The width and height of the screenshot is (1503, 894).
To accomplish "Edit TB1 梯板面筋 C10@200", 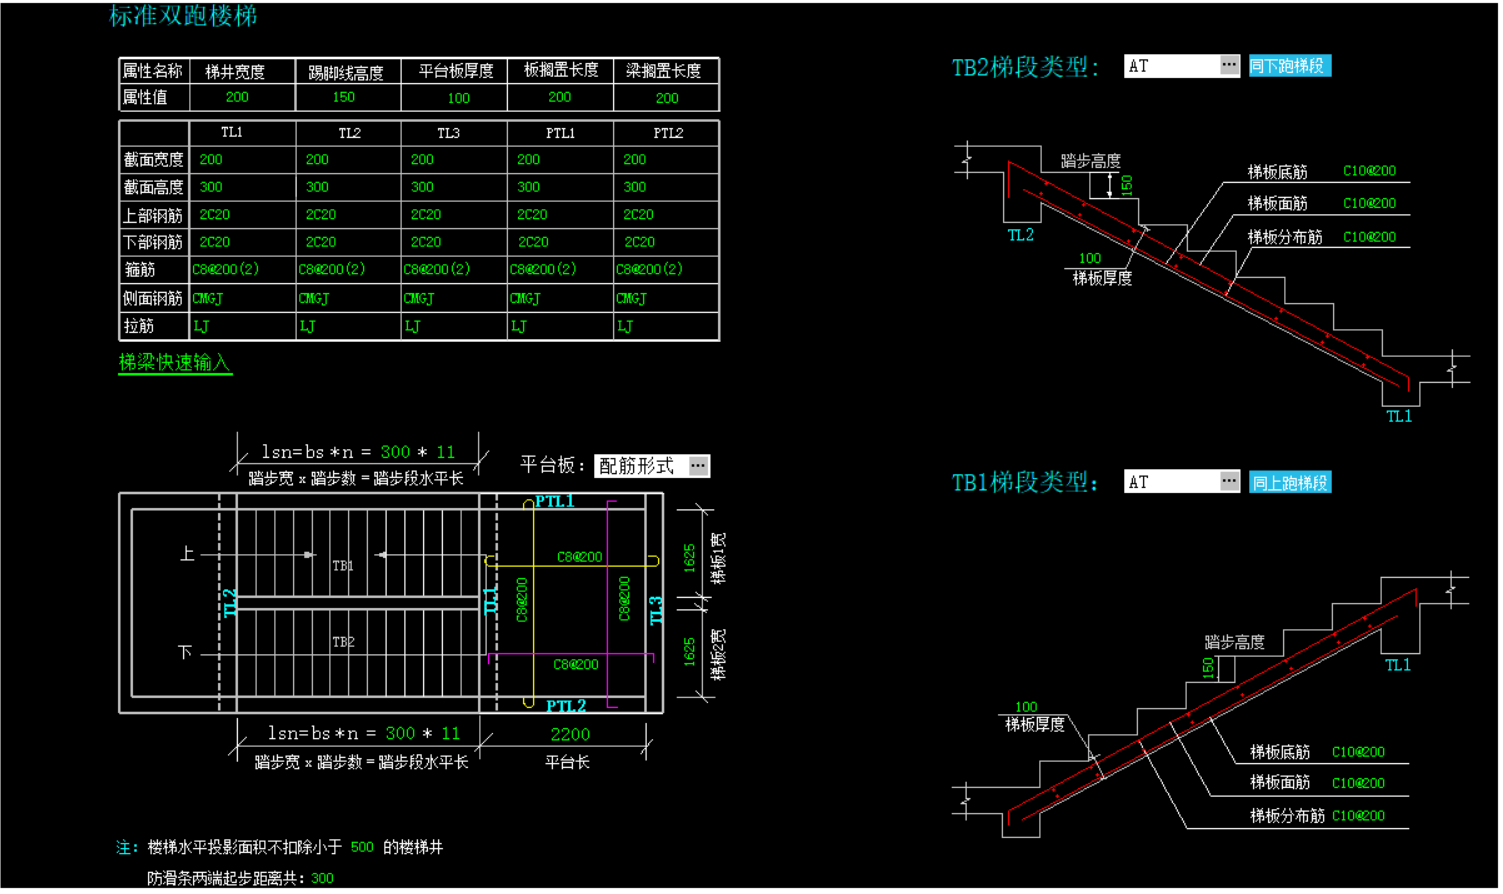I will click(x=1358, y=783).
